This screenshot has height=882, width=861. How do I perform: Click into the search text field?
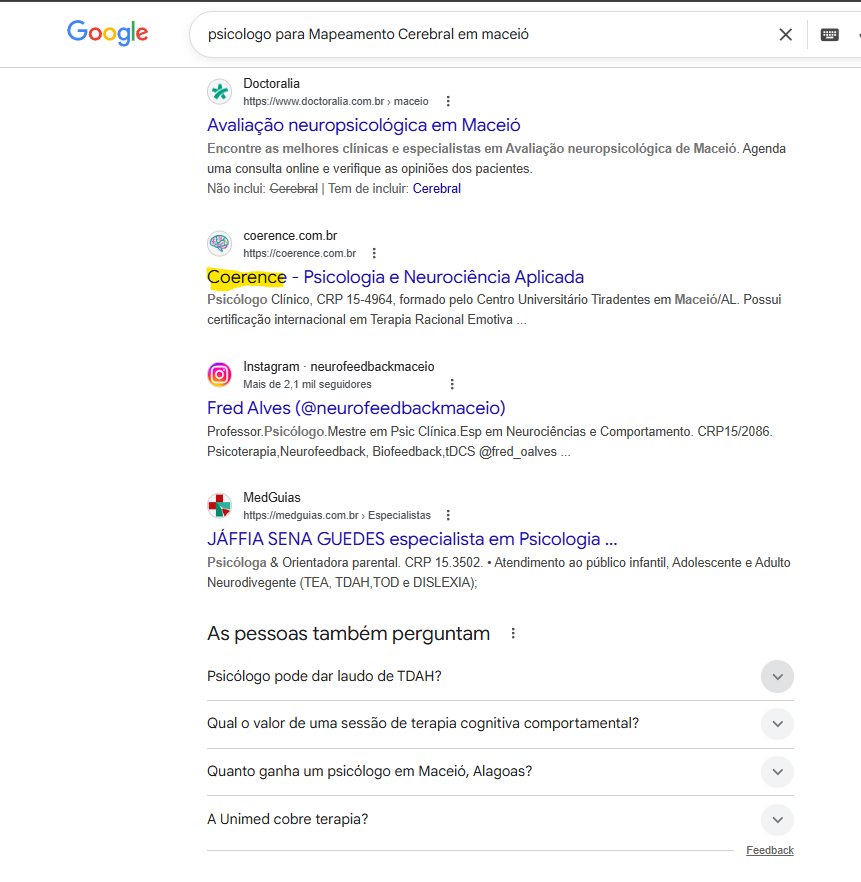484,34
